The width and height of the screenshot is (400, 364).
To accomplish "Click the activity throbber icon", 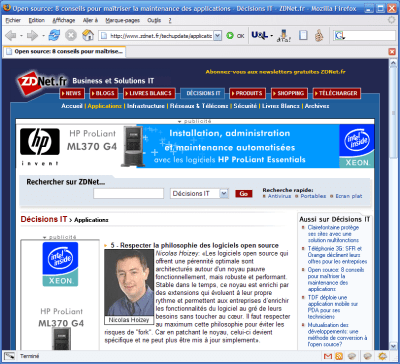I will pos(391,20).
